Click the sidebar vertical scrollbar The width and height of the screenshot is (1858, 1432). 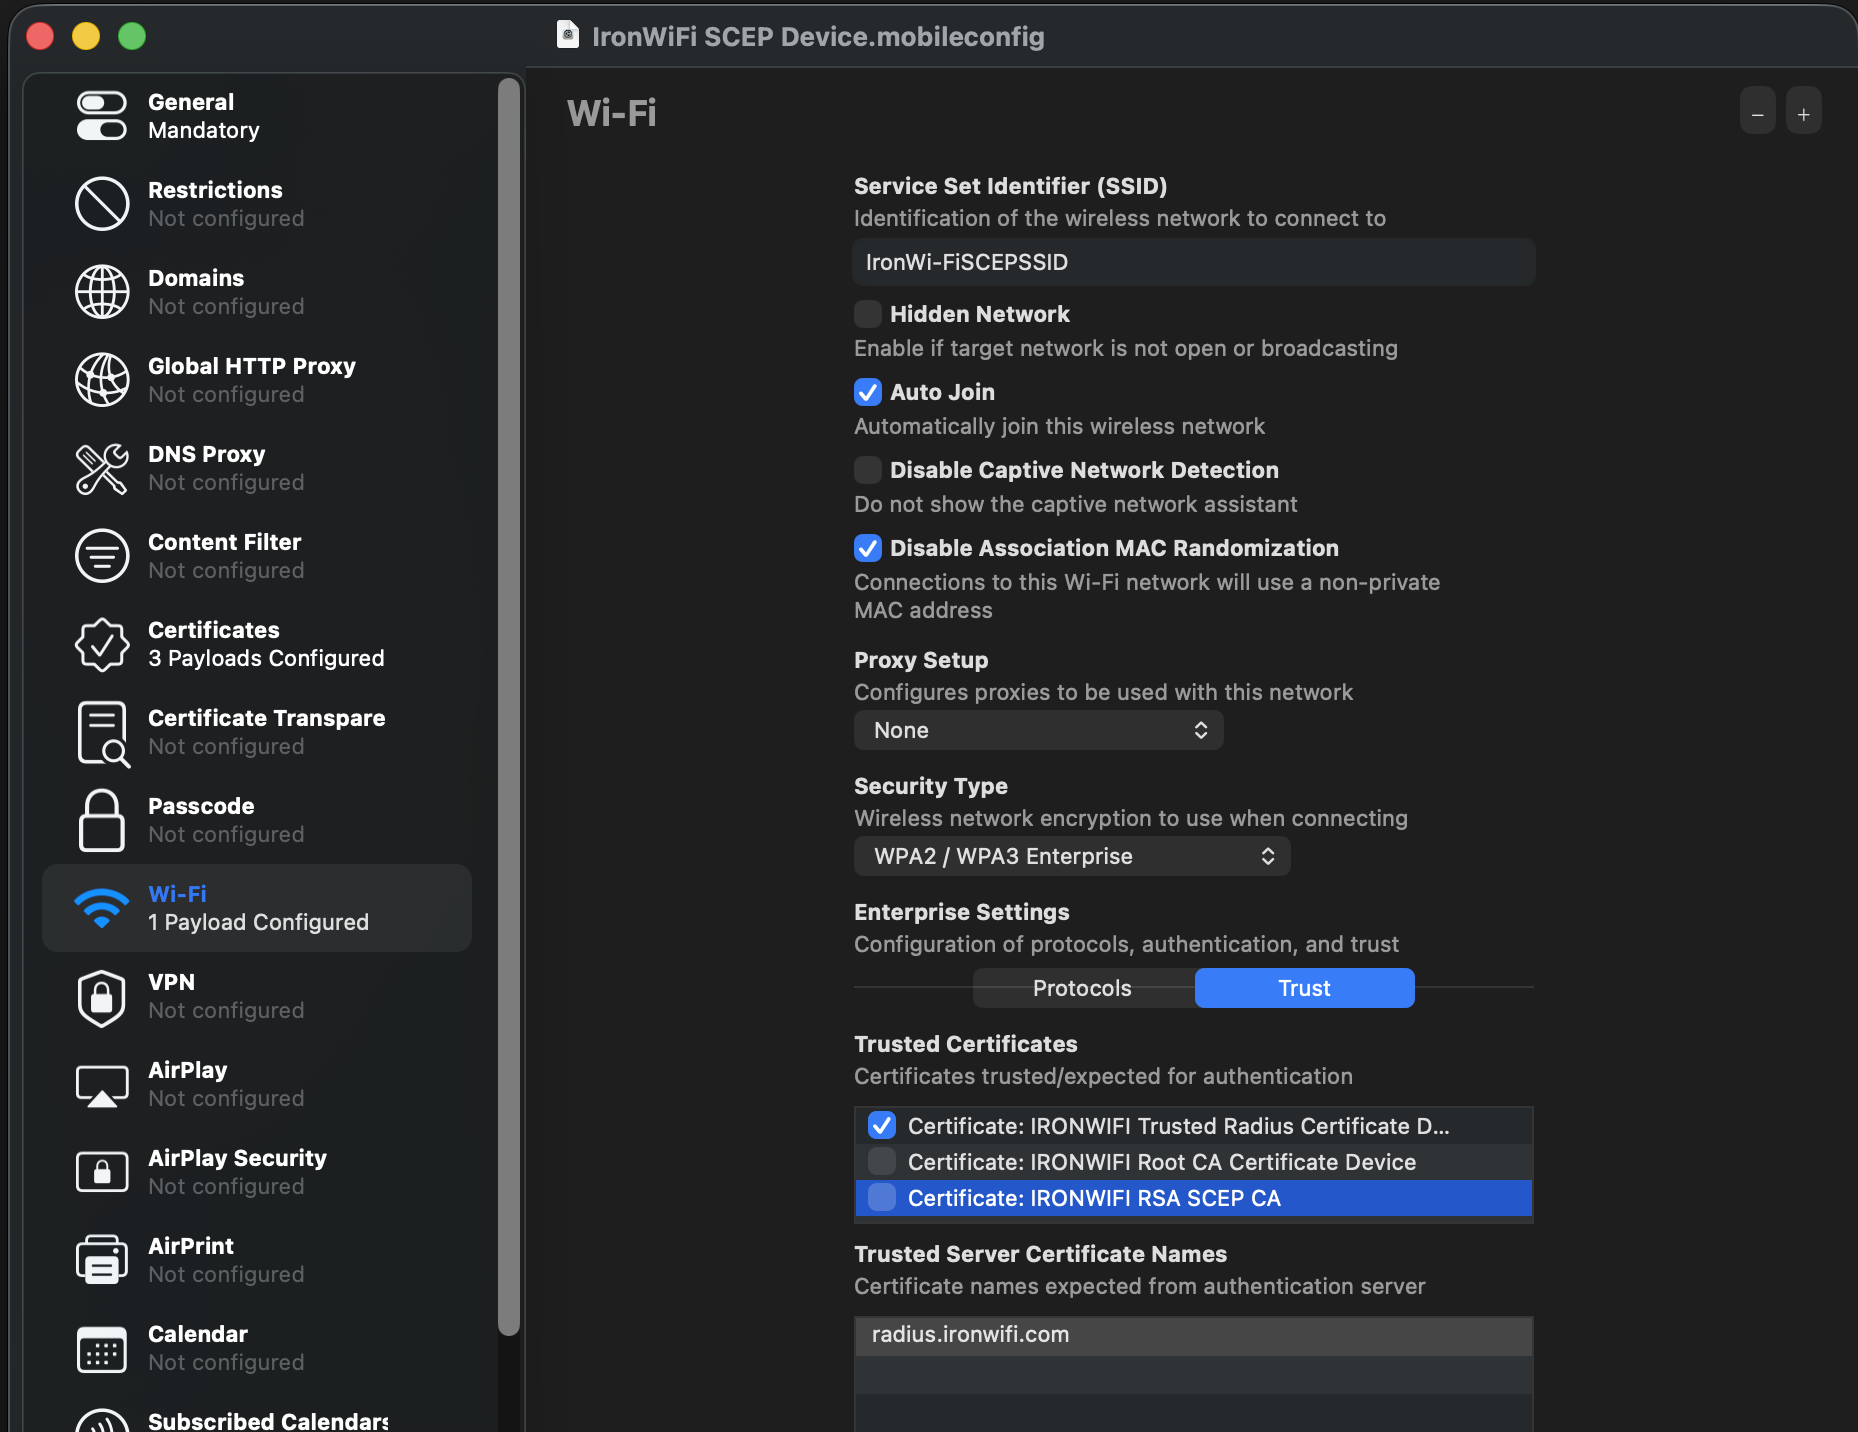tap(509, 700)
